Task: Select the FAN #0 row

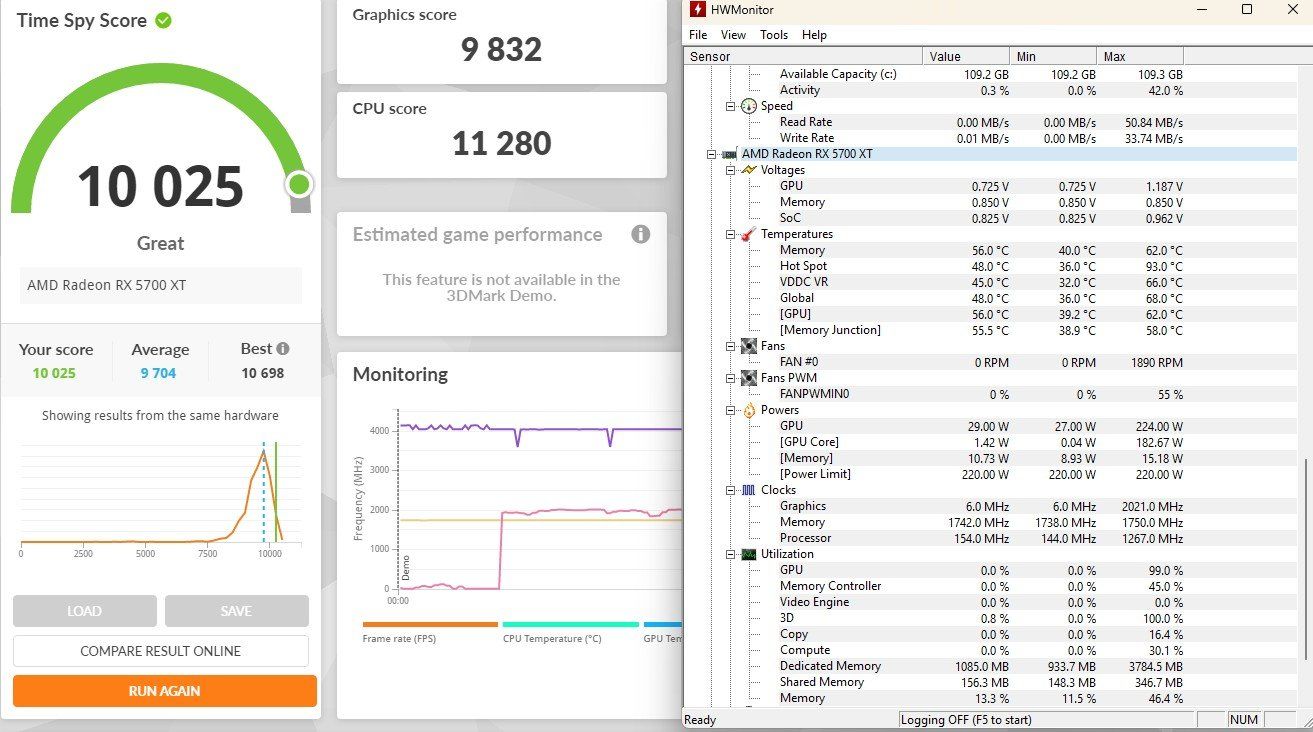Action: click(990, 362)
